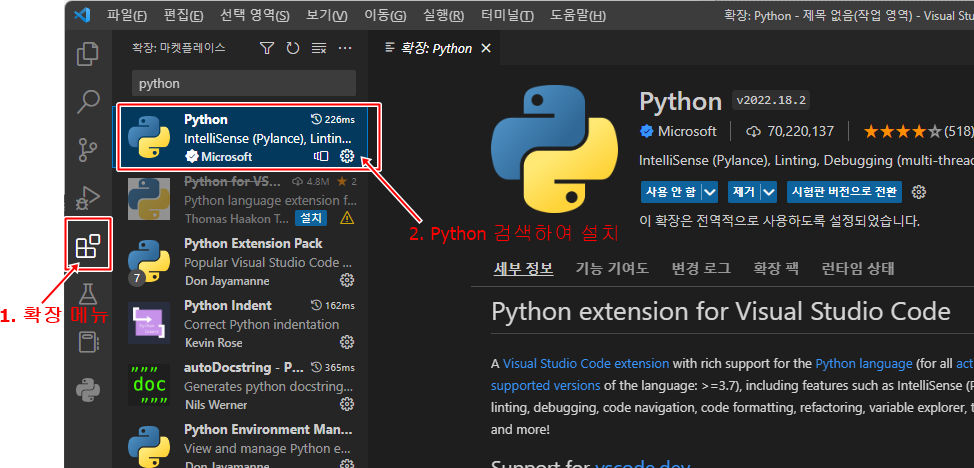Open the 파일(F) menu
The height and width of the screenshot is (468, 974).
click(x=127, y=16)
